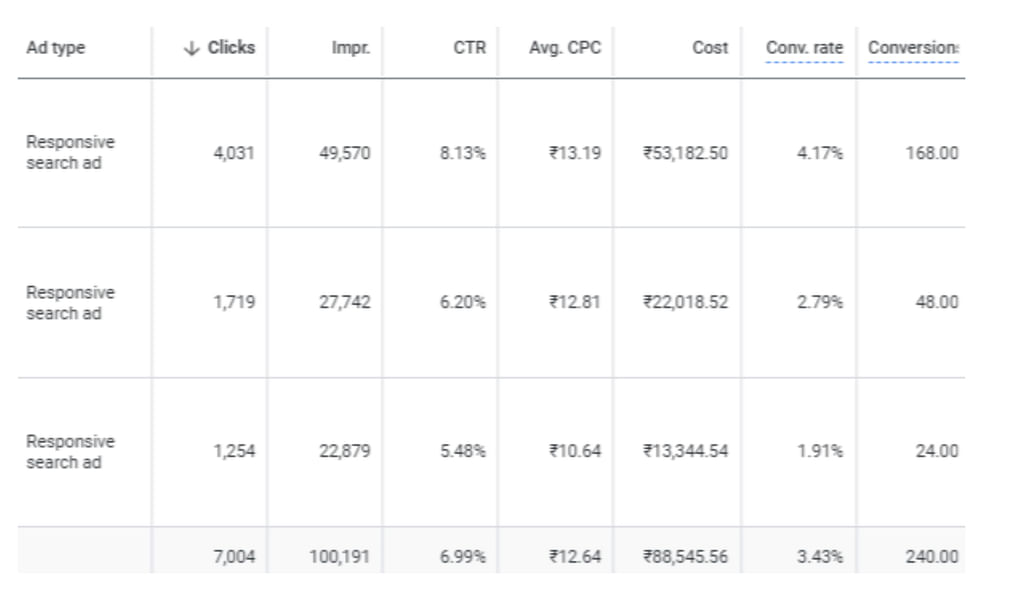Click the Cost column header

pos(710,48)
